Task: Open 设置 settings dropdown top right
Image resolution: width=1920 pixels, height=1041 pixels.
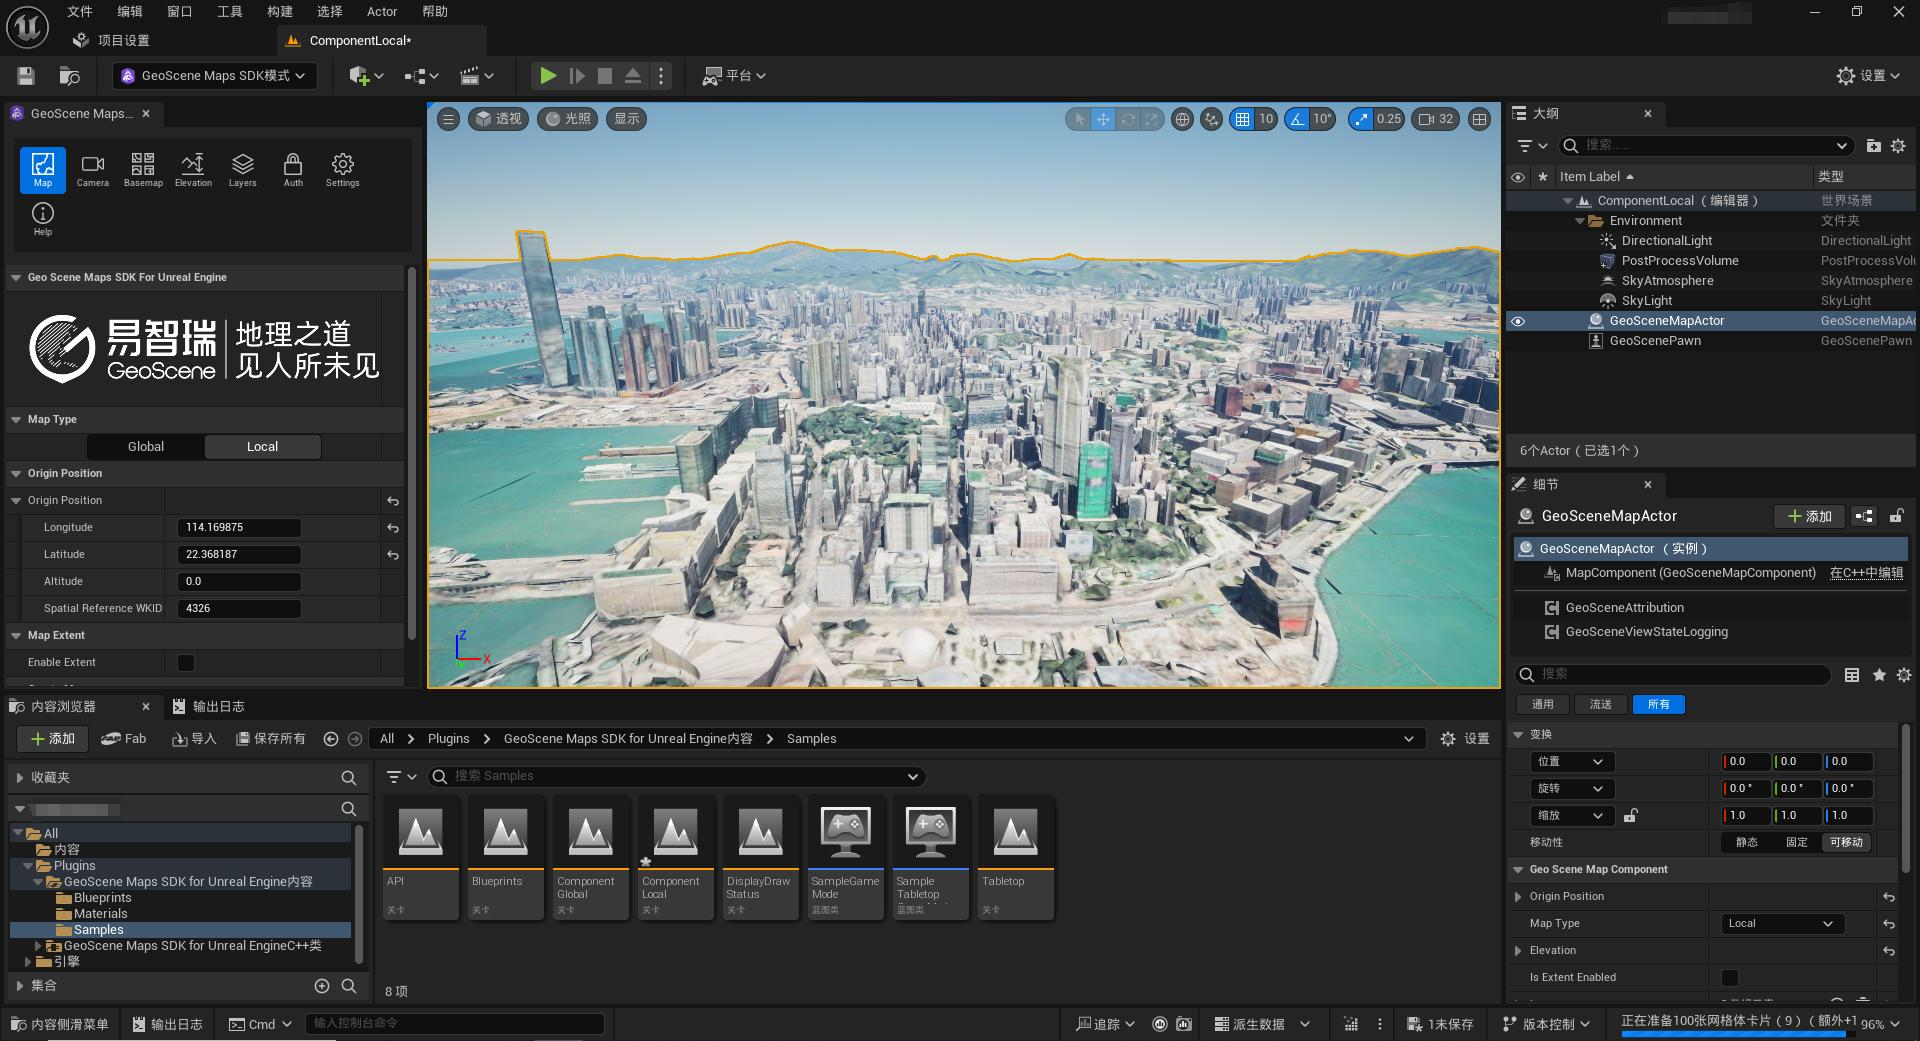Action: [x=1868, y=76]
